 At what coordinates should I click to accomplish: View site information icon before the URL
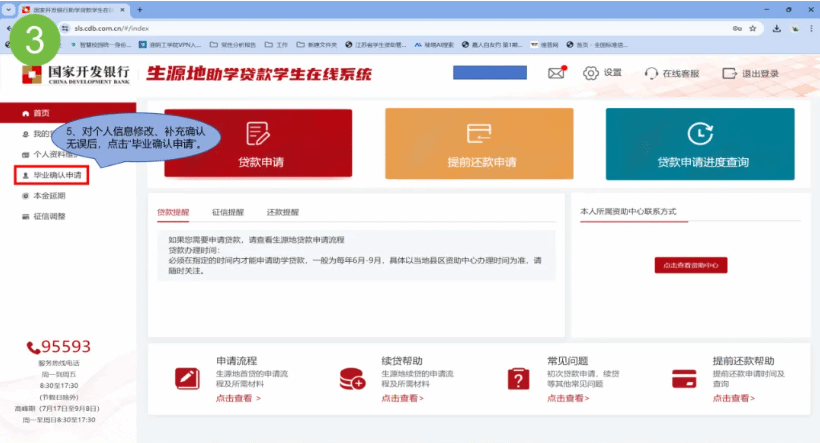[65, 28]
